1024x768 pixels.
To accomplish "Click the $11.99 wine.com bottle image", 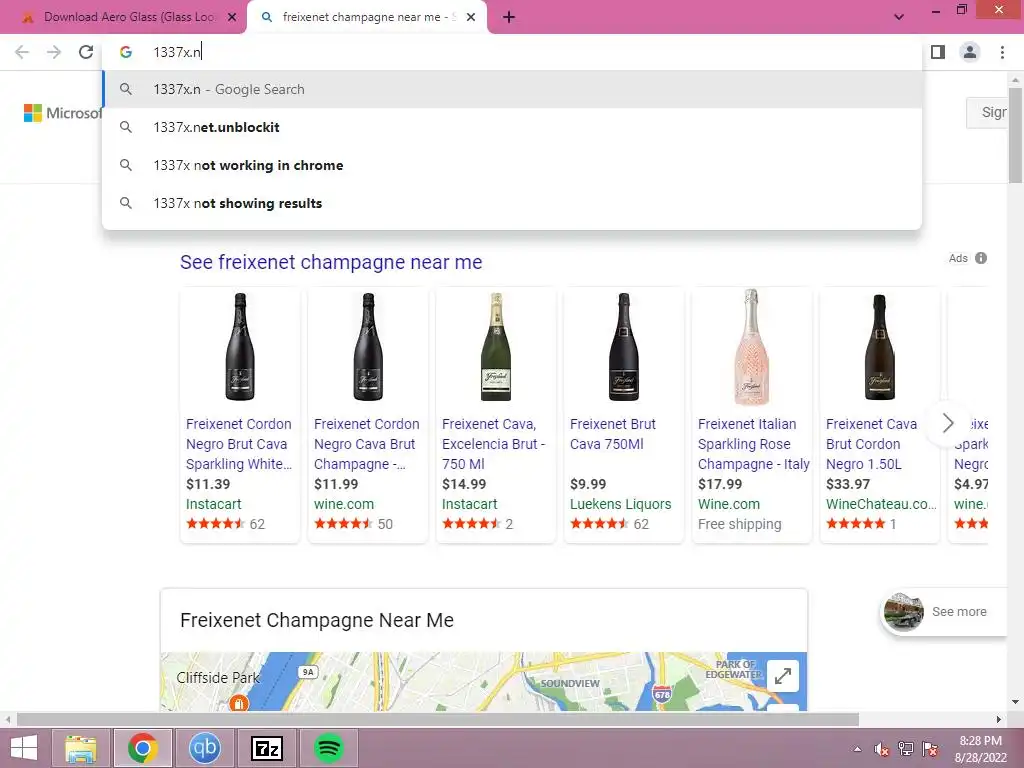I will (368, 347).
